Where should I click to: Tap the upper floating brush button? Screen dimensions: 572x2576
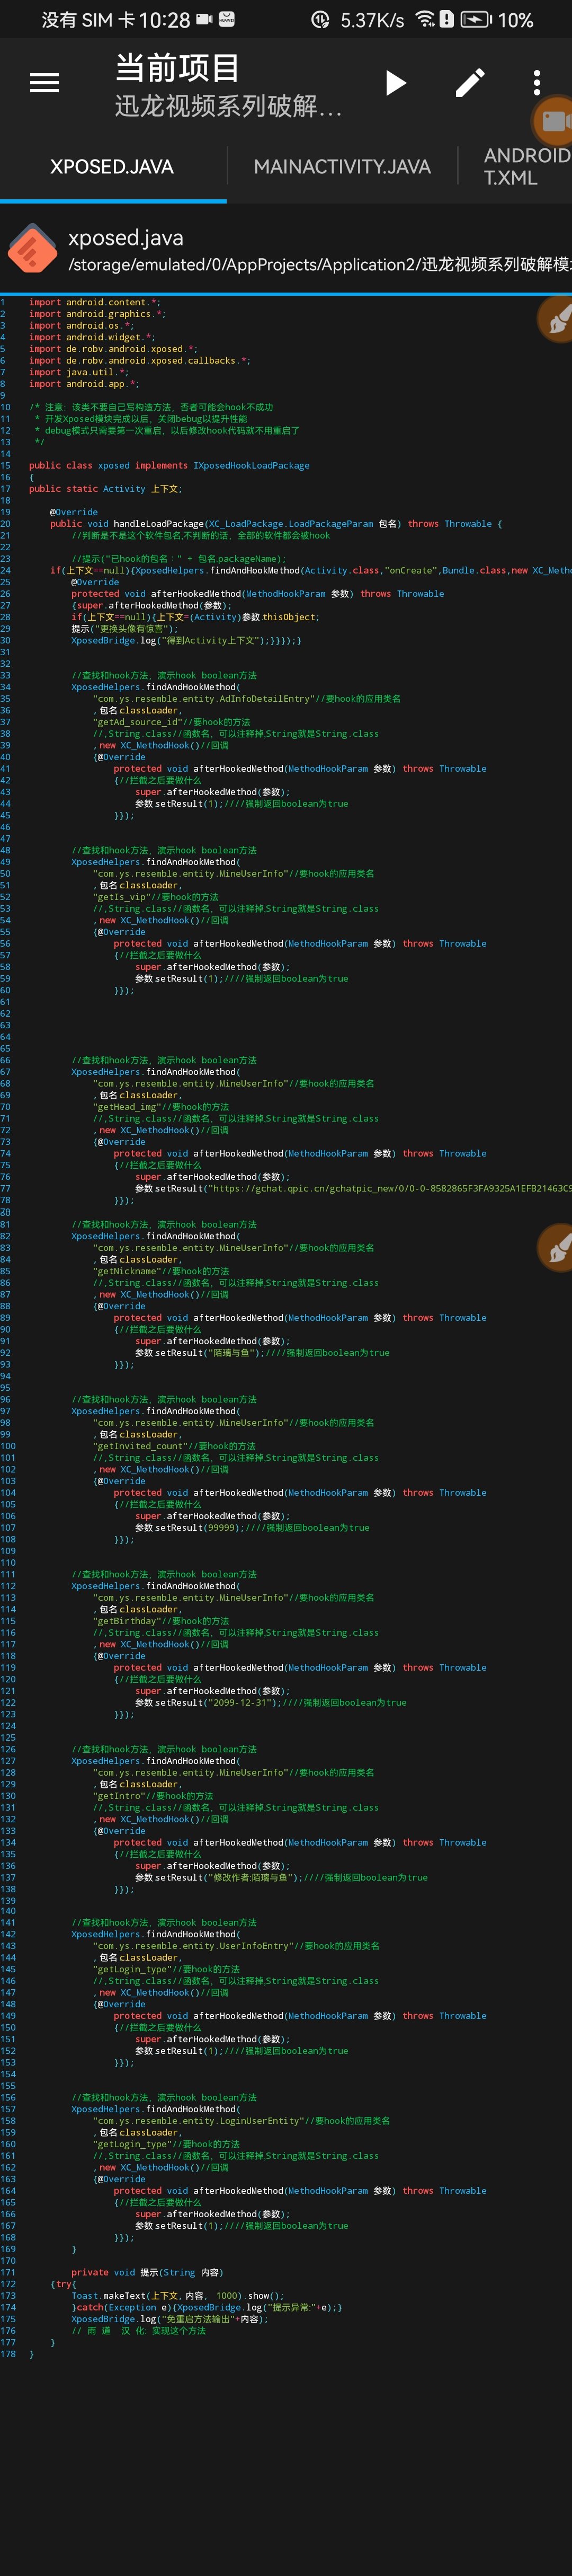pyautogui.click(x=556, y=319)
